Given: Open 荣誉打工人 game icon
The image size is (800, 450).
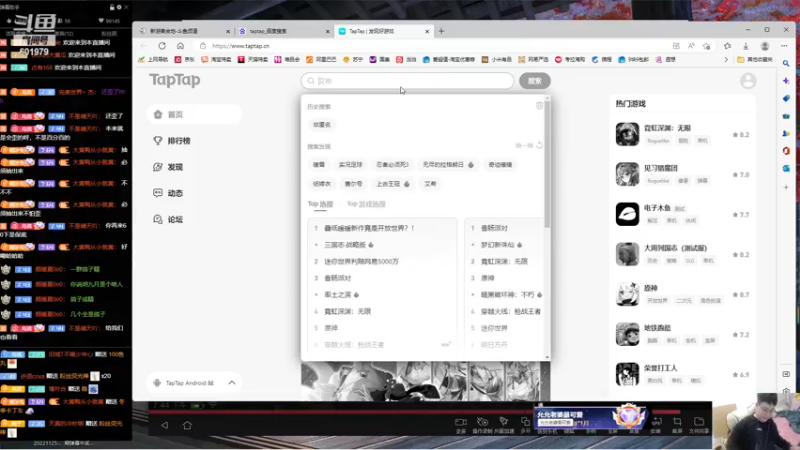Looking at the screenshot, I should (627, 374).
